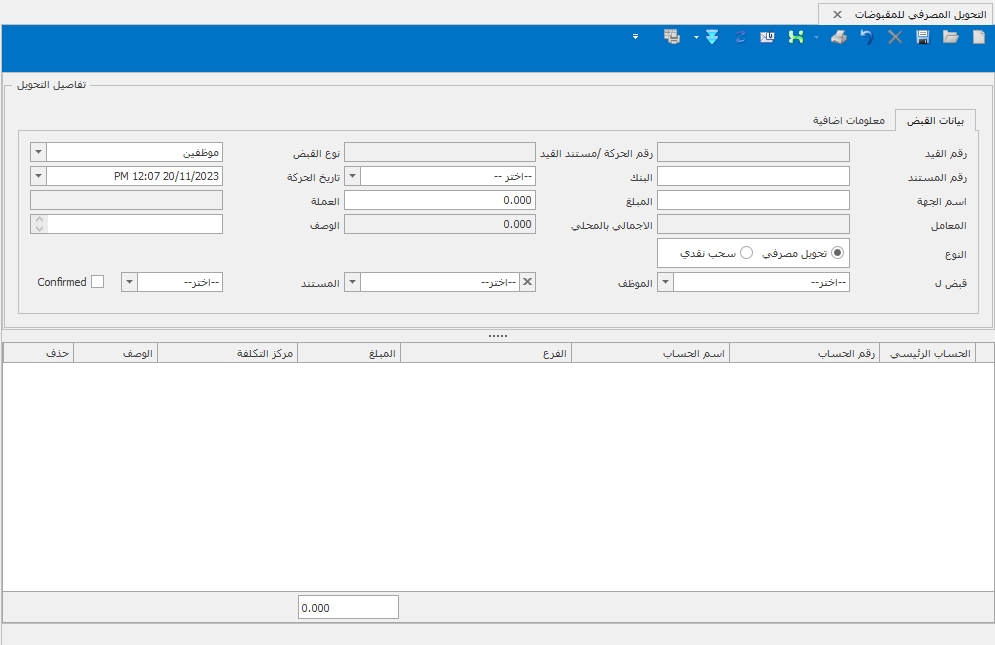Save the transfer with the floppy disk icon
995x645 pixels.
click(923, 37)
